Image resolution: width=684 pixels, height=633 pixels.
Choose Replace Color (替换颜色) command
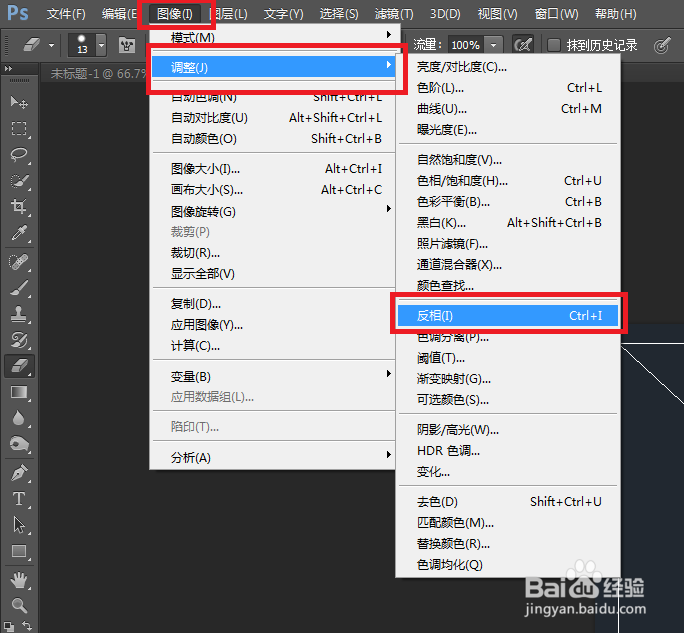click(x=508, y=544)
